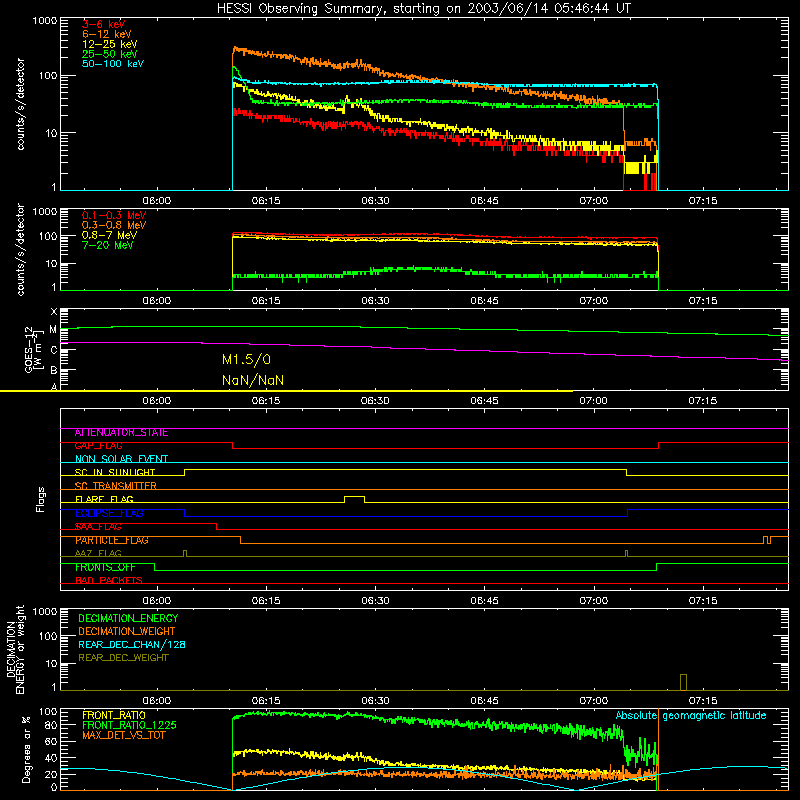Click the DECIMATION ENERGY or weight axis title
The height and width of the screenshot is (800, 800).
coord(15,649)
